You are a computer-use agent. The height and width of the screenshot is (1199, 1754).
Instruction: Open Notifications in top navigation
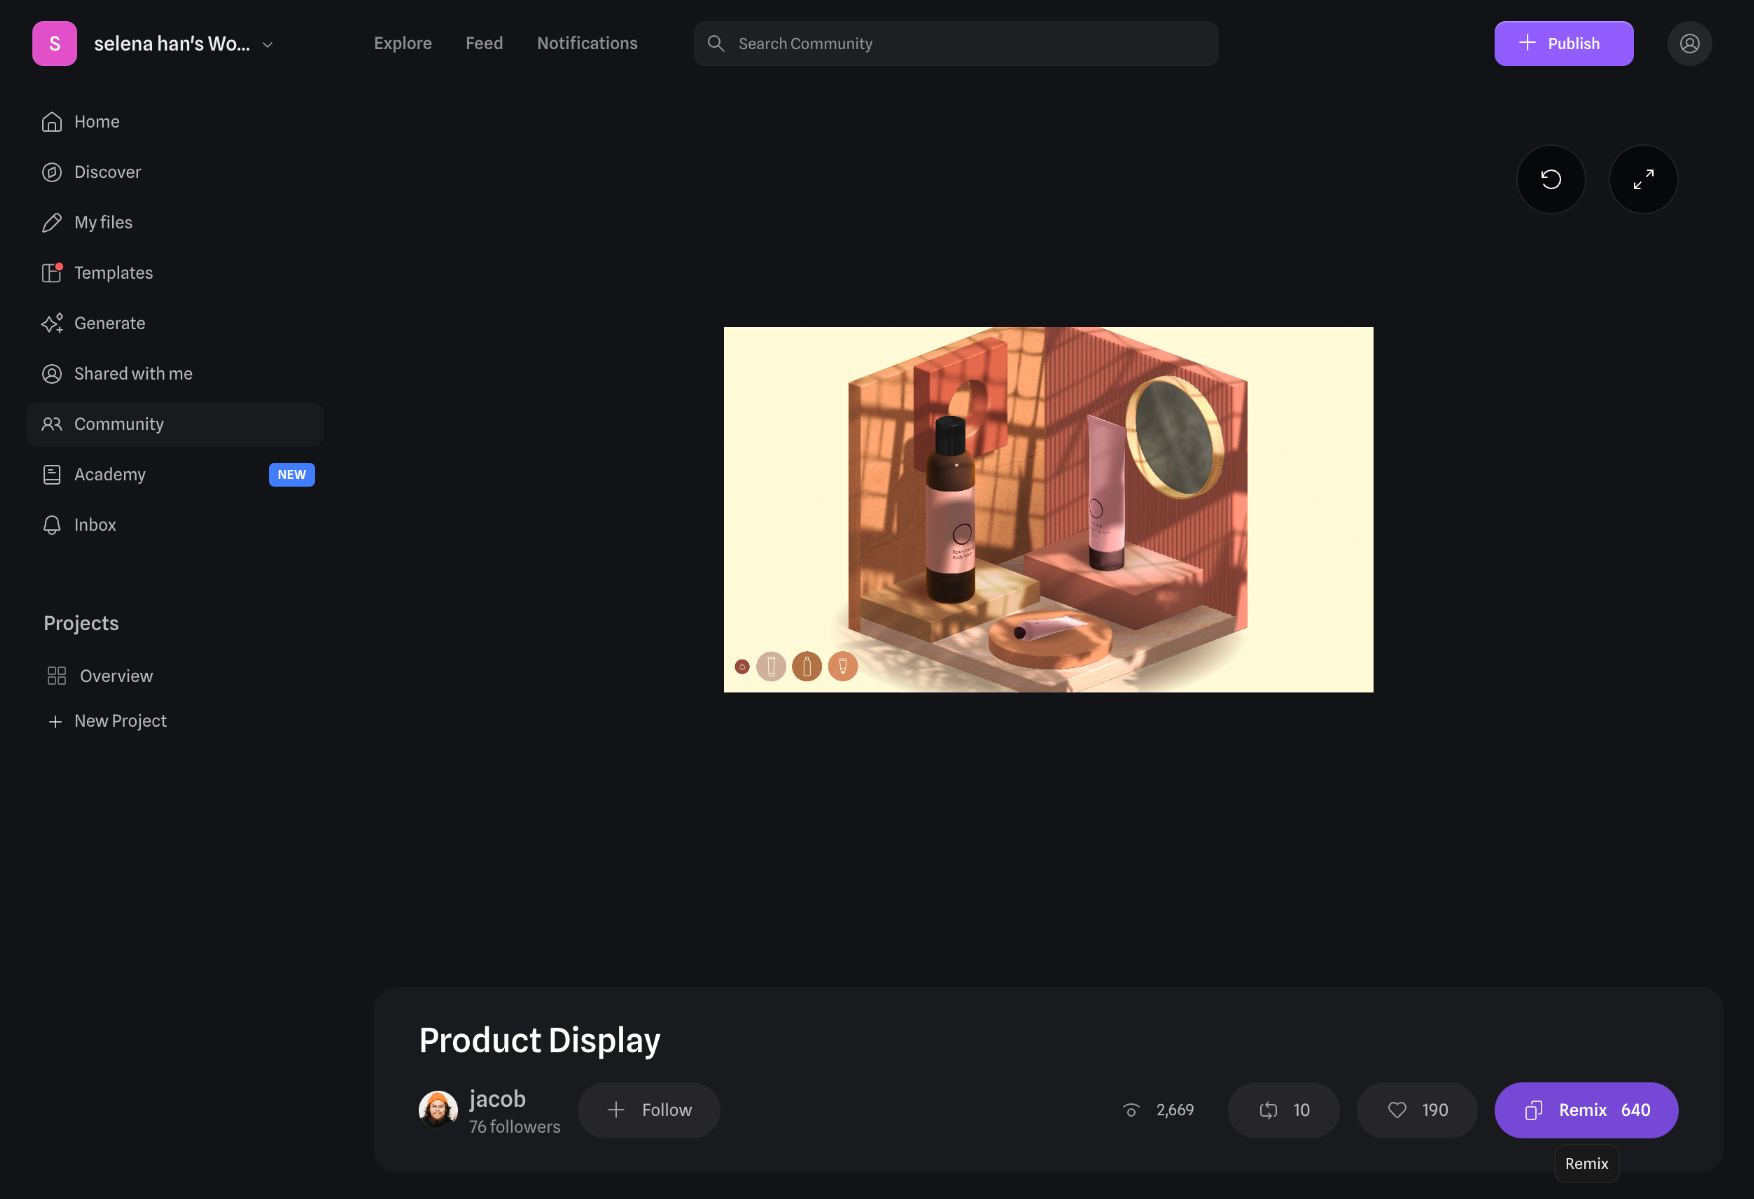[587, 44]
